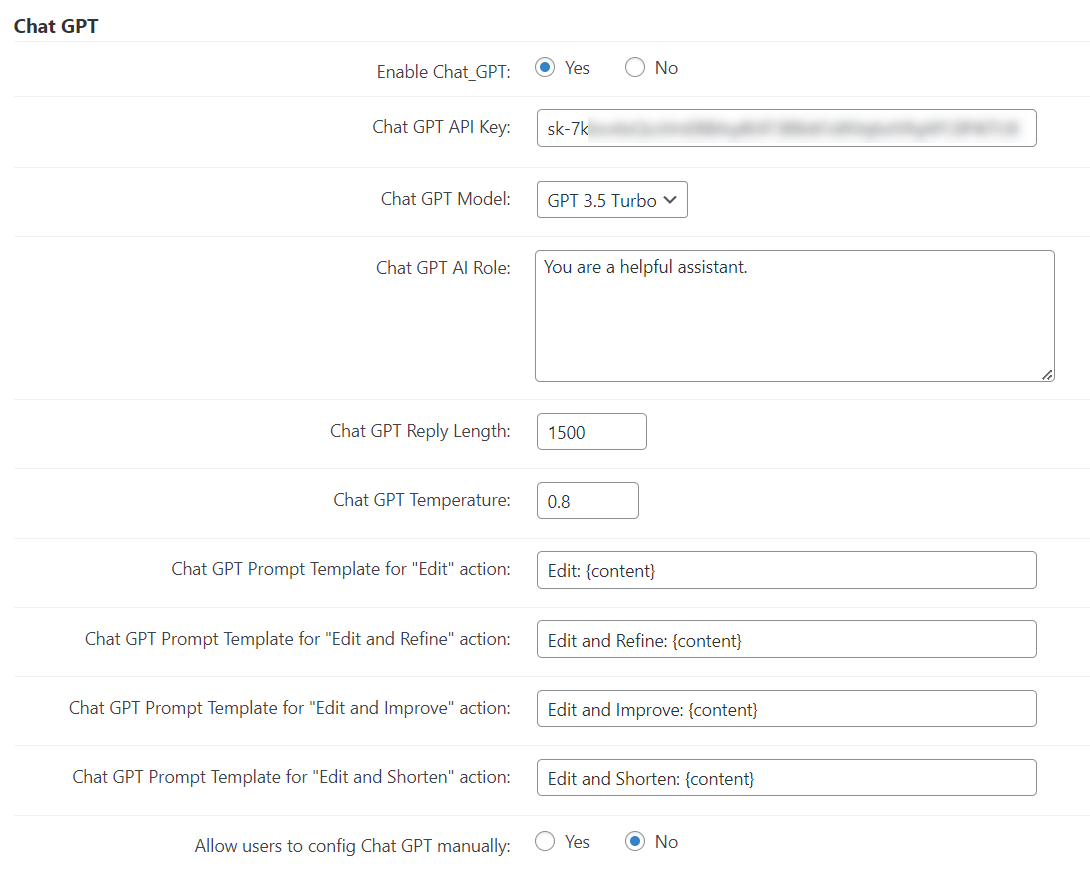Image resolution: width=1090 pixels, height=880 pixels.
Task: Click the 'Prompt Template for "Edit and Shorten"' label
Action: [x=291, y=776]
